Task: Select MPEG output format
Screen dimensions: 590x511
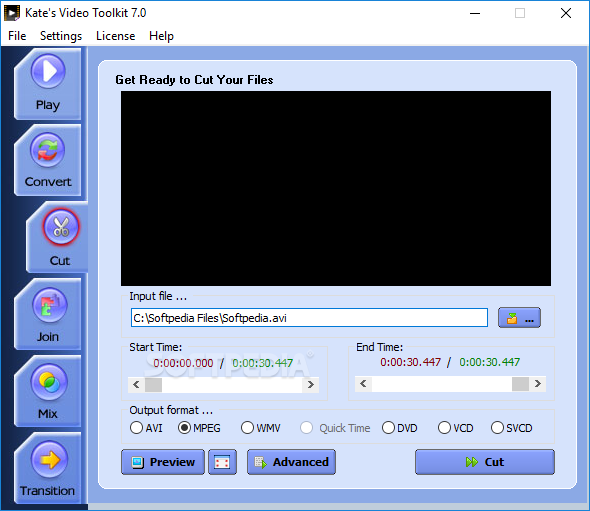Action: pos(199,428)
